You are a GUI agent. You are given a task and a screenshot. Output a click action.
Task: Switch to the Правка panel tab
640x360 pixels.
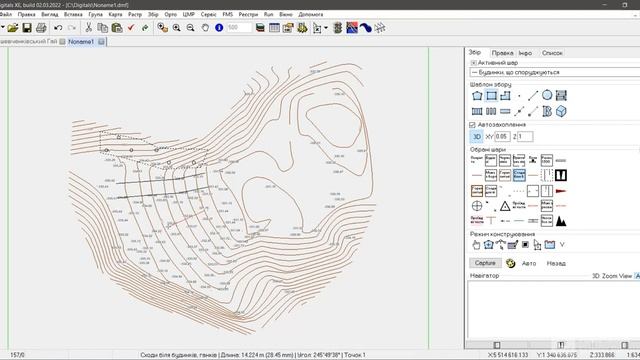coord(502,53)
